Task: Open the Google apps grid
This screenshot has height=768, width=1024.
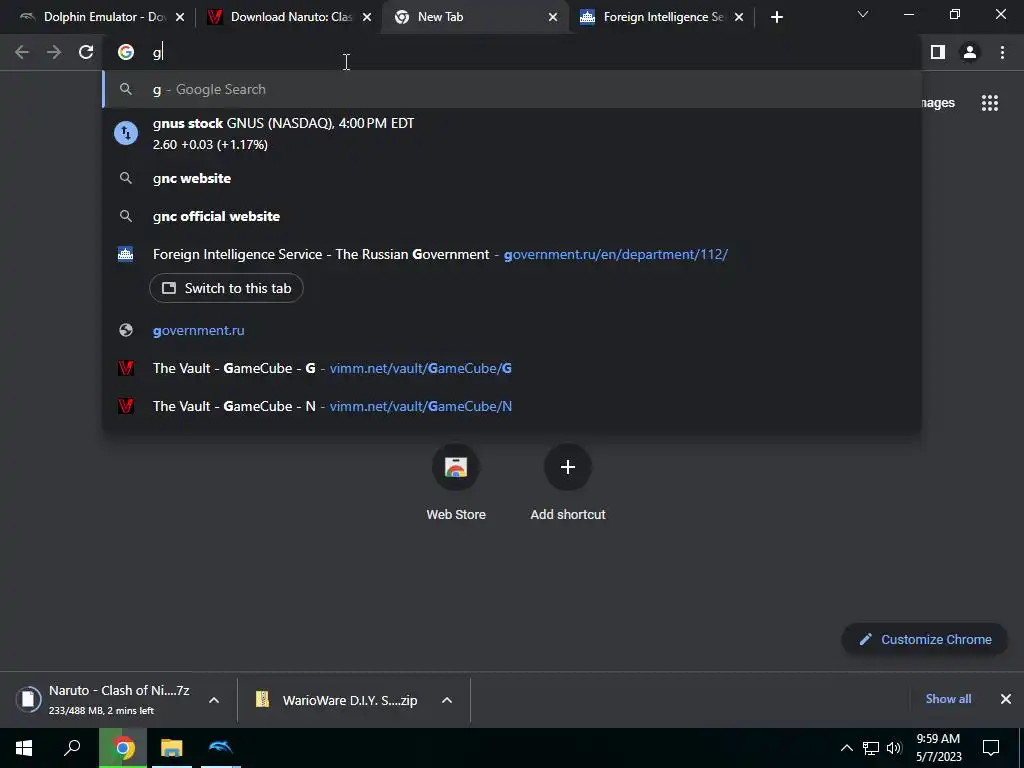Action: click(x=990, y=103)
